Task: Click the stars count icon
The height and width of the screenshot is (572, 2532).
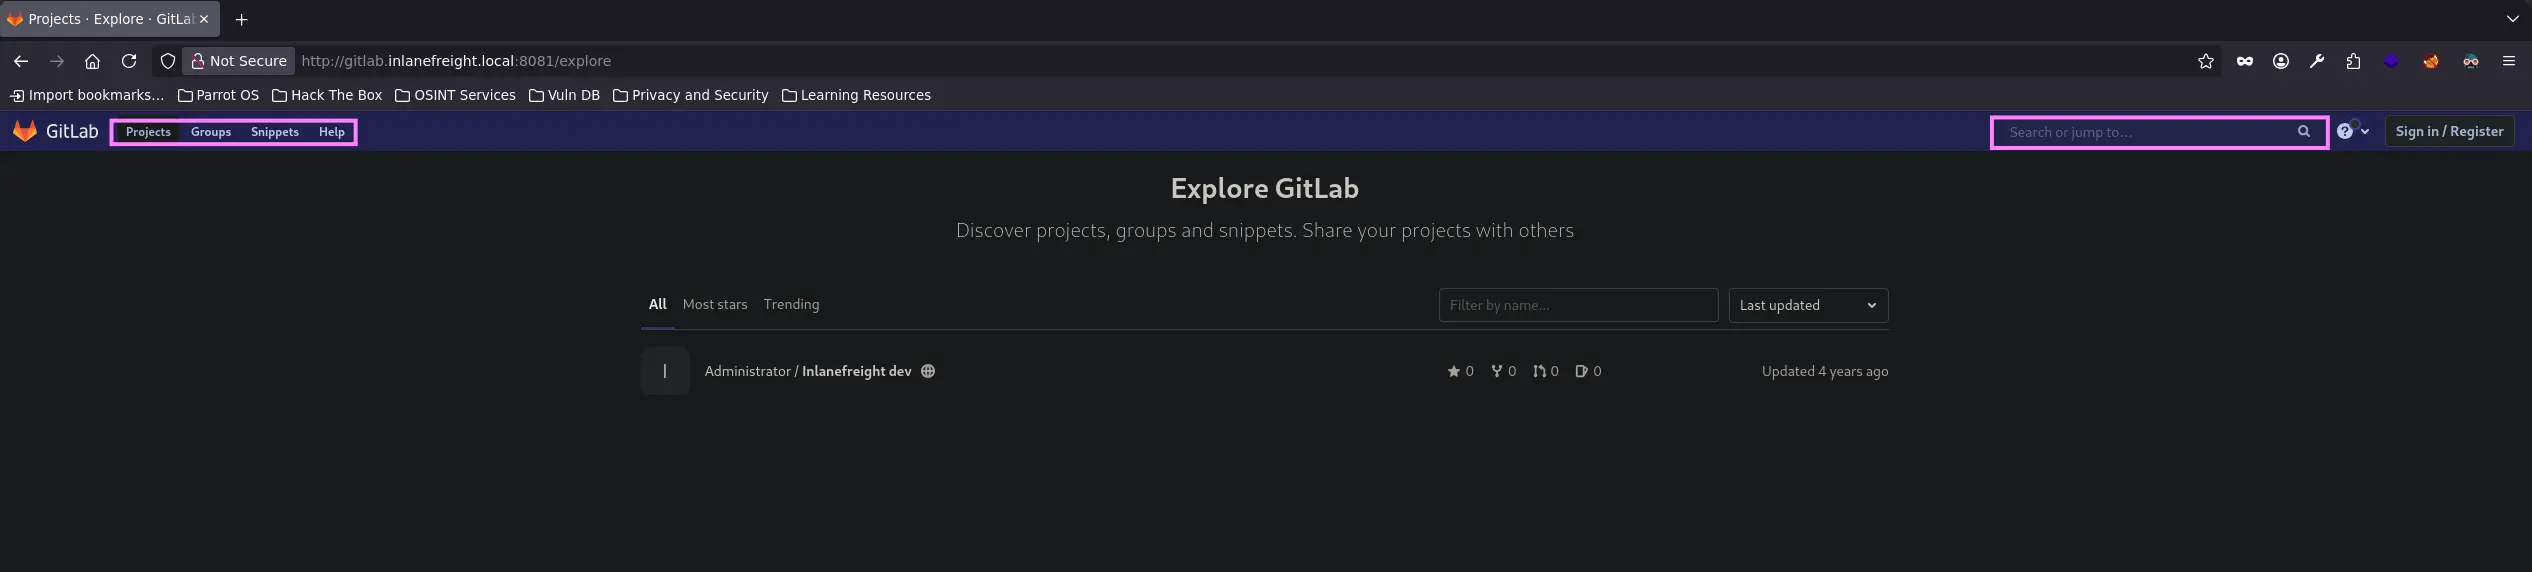Action: click(x=1453, y=371)
